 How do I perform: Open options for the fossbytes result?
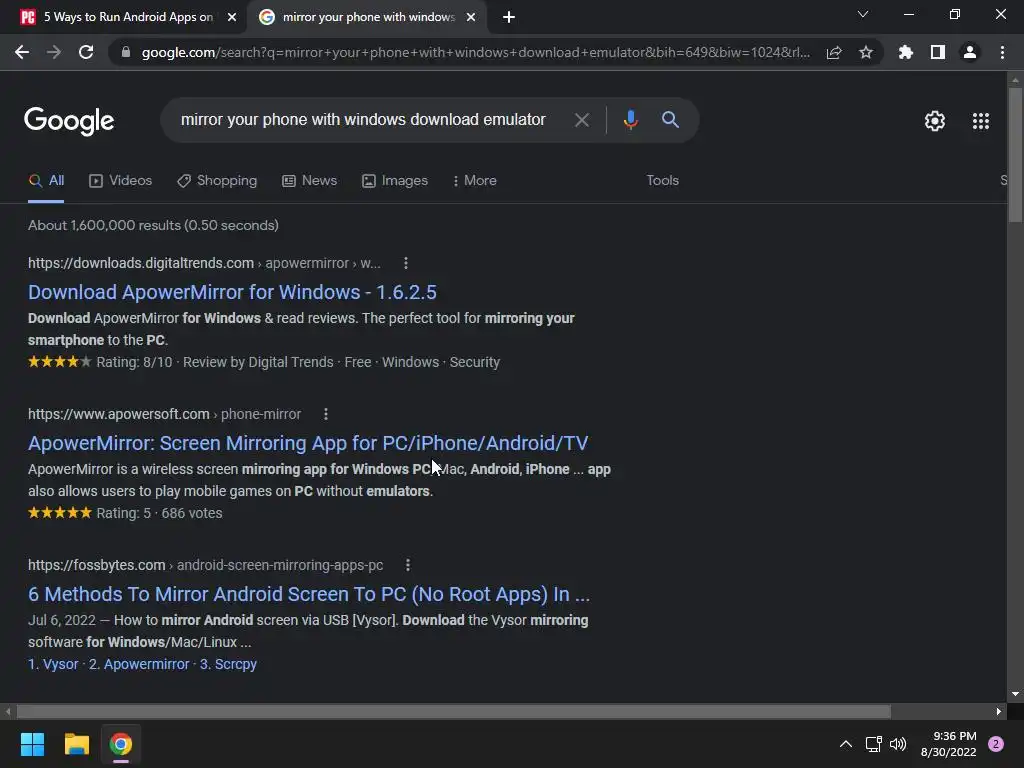click(x=408, y=565)
